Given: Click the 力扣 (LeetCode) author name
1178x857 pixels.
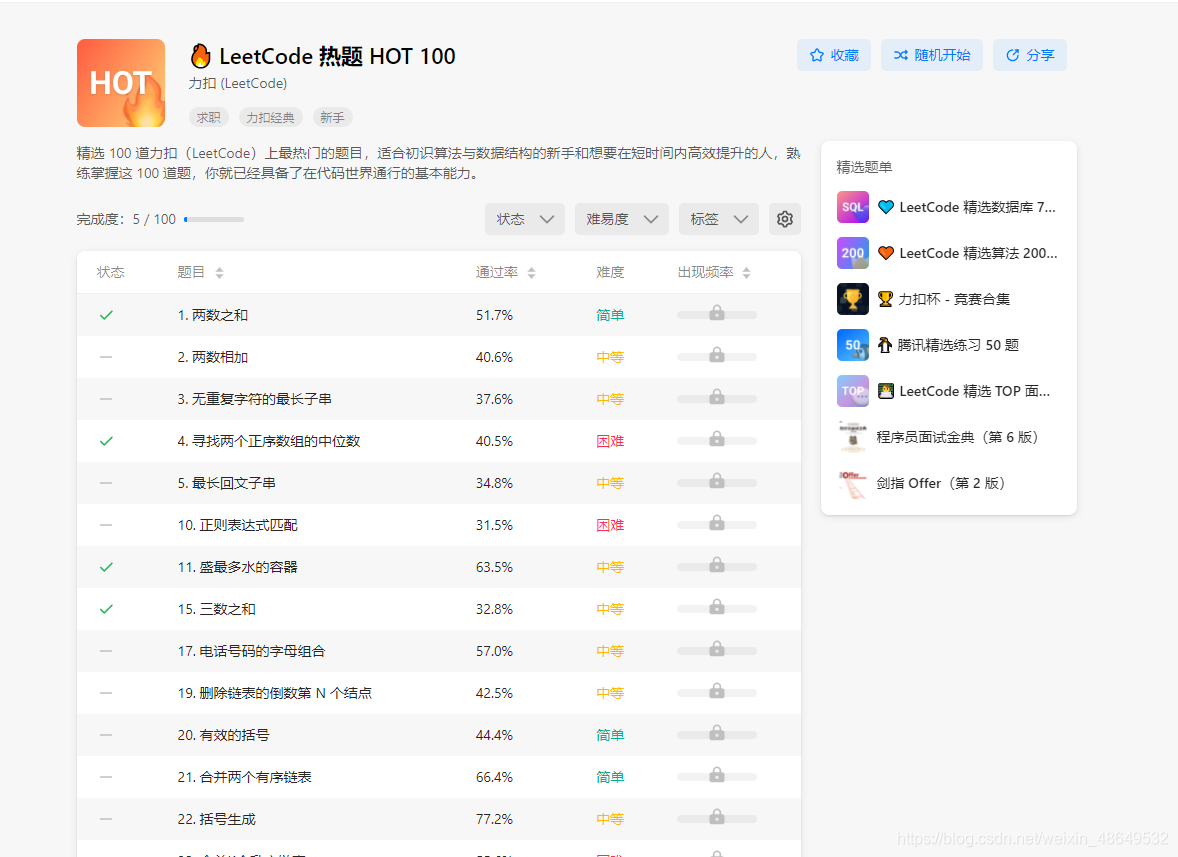Looking at the screenshot, I should coord(237,83).
